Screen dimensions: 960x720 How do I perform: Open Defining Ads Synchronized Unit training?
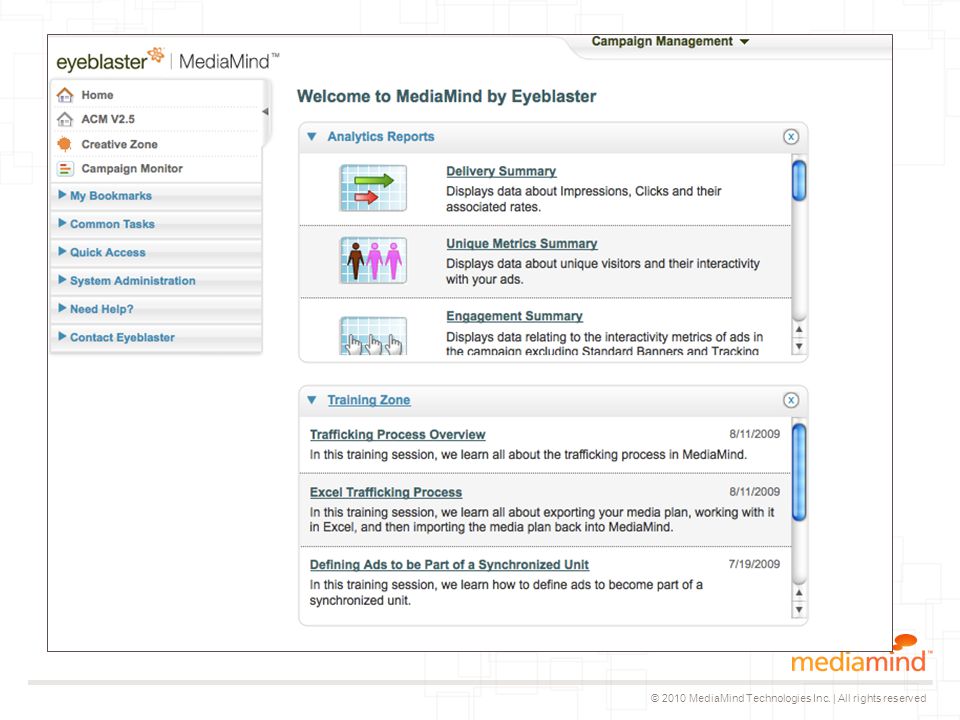click(x=449, y=564)
